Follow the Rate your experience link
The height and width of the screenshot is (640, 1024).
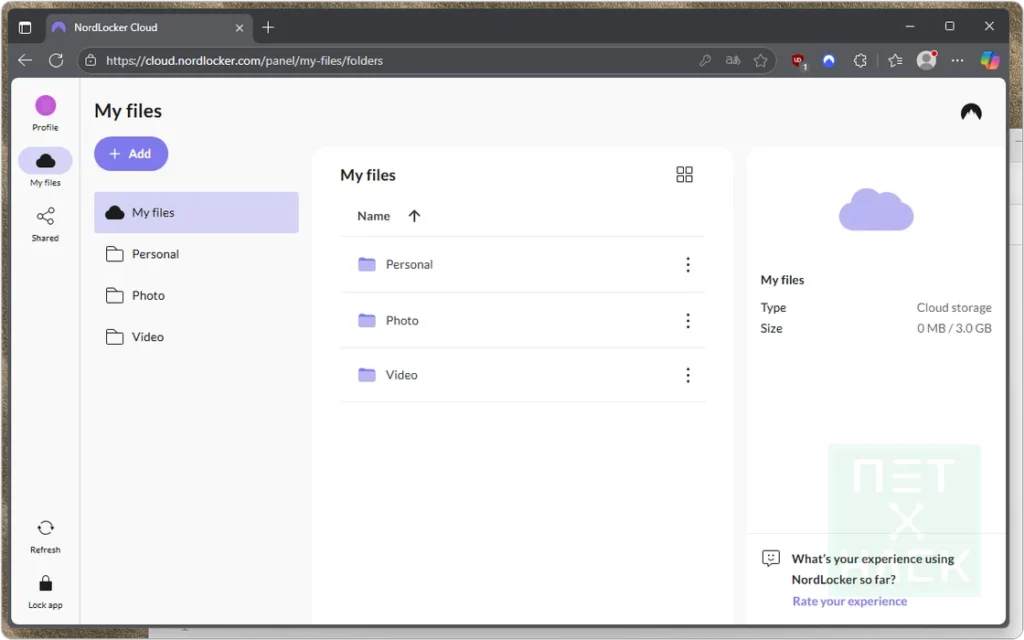point(849,601)
